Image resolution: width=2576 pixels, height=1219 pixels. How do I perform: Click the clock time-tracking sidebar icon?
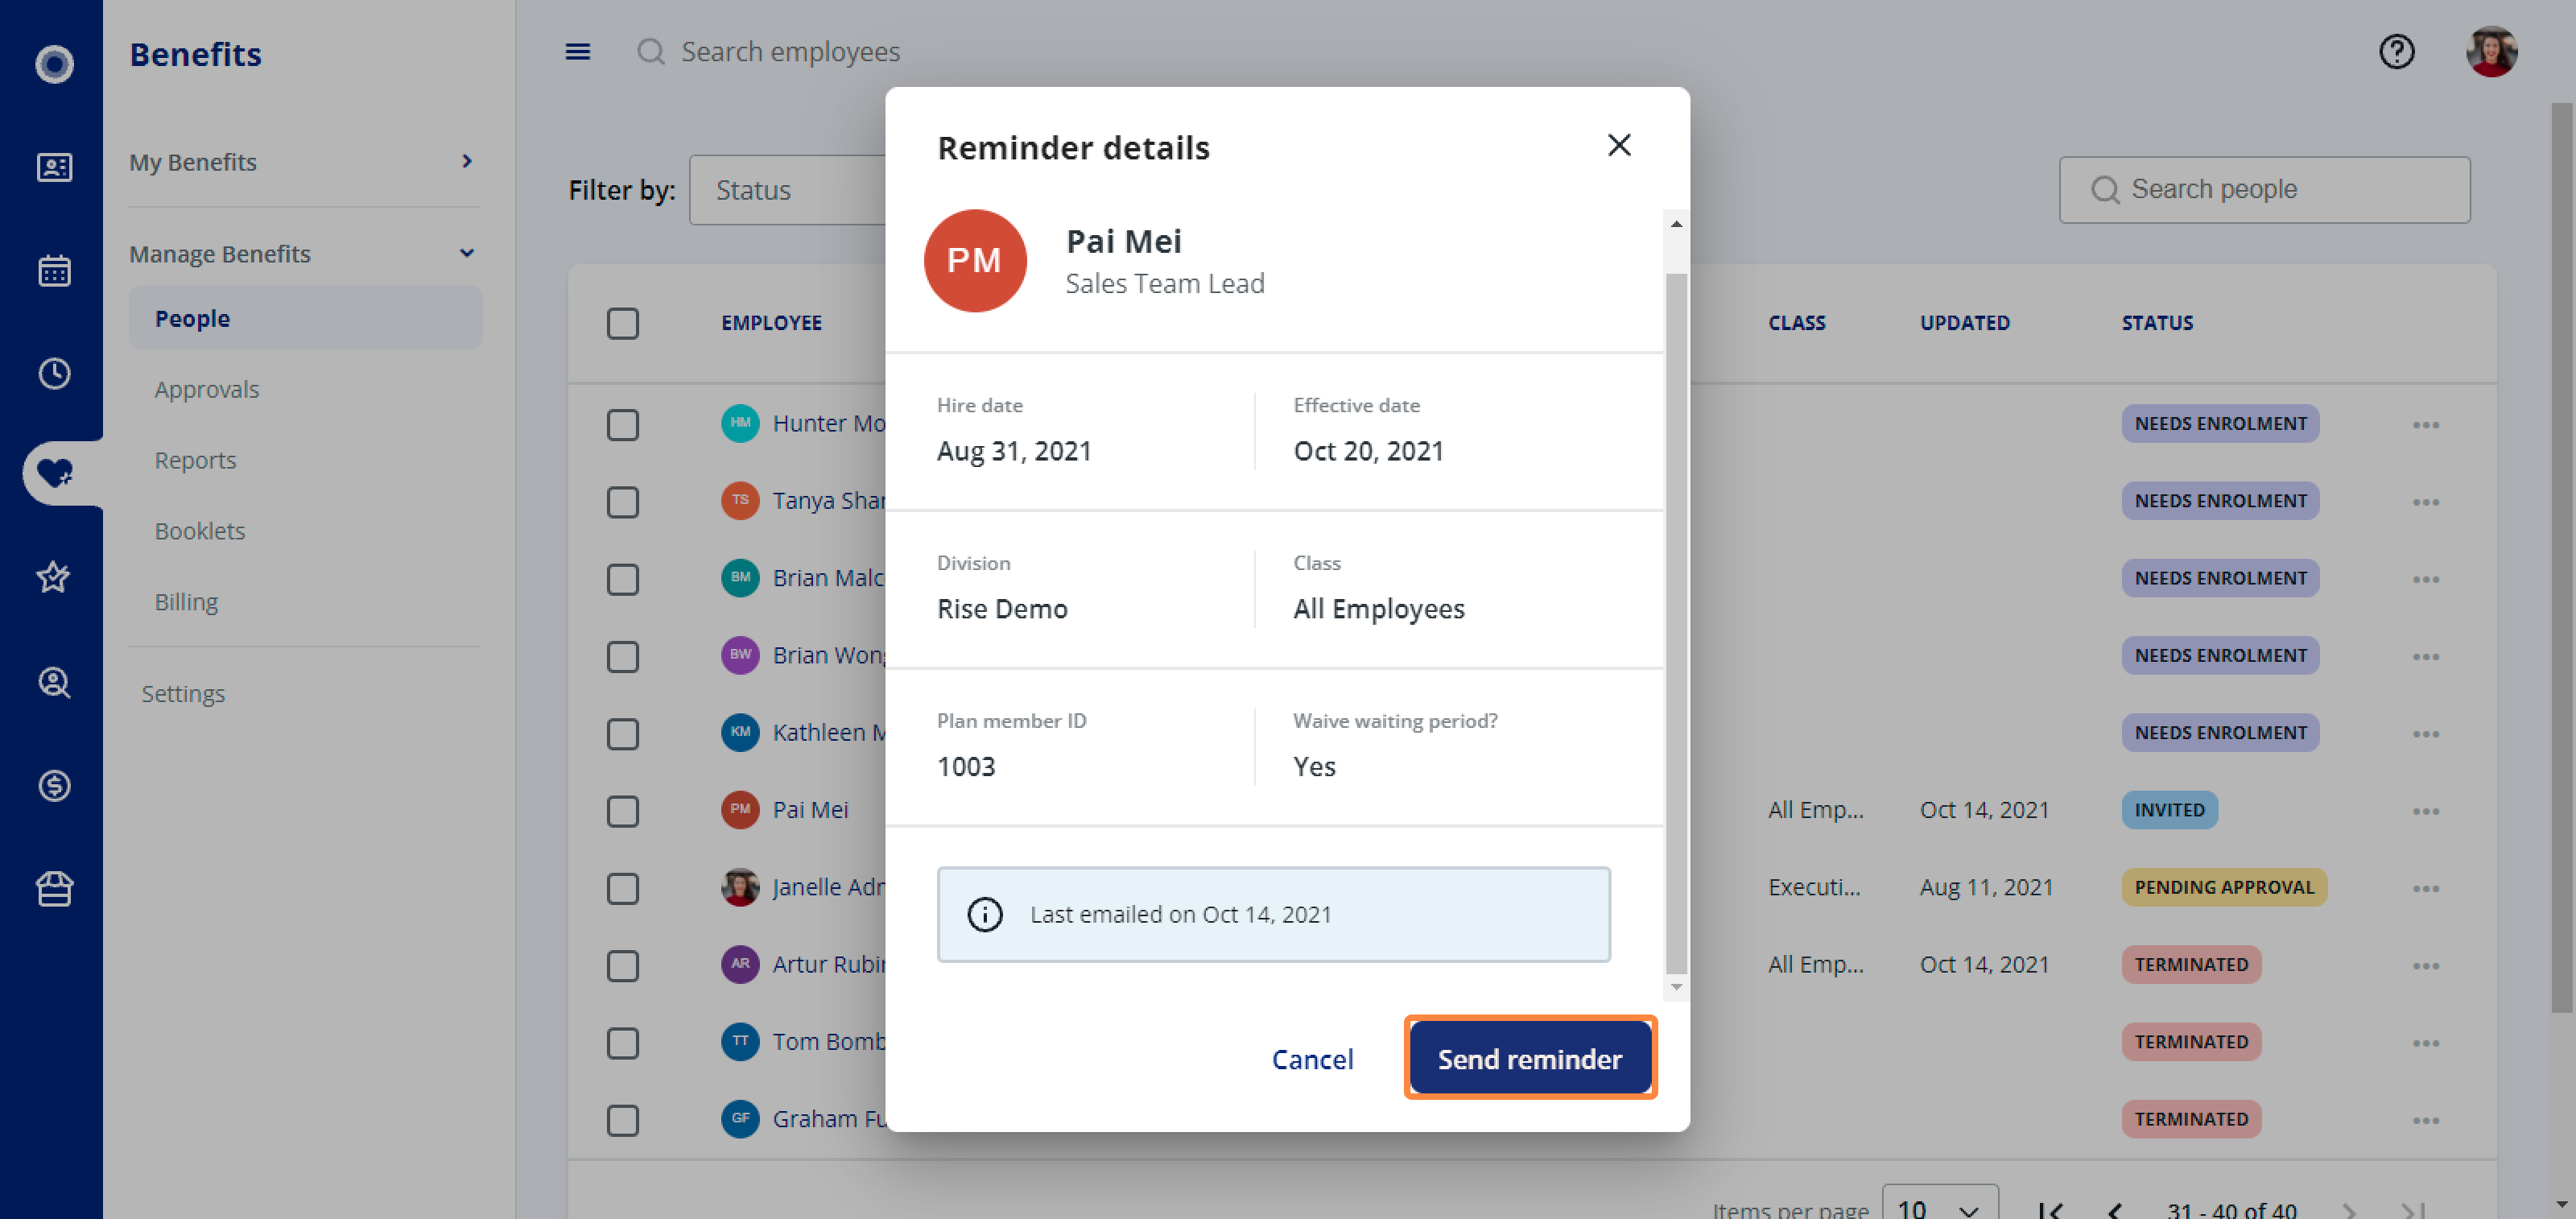tap(54, 373)
